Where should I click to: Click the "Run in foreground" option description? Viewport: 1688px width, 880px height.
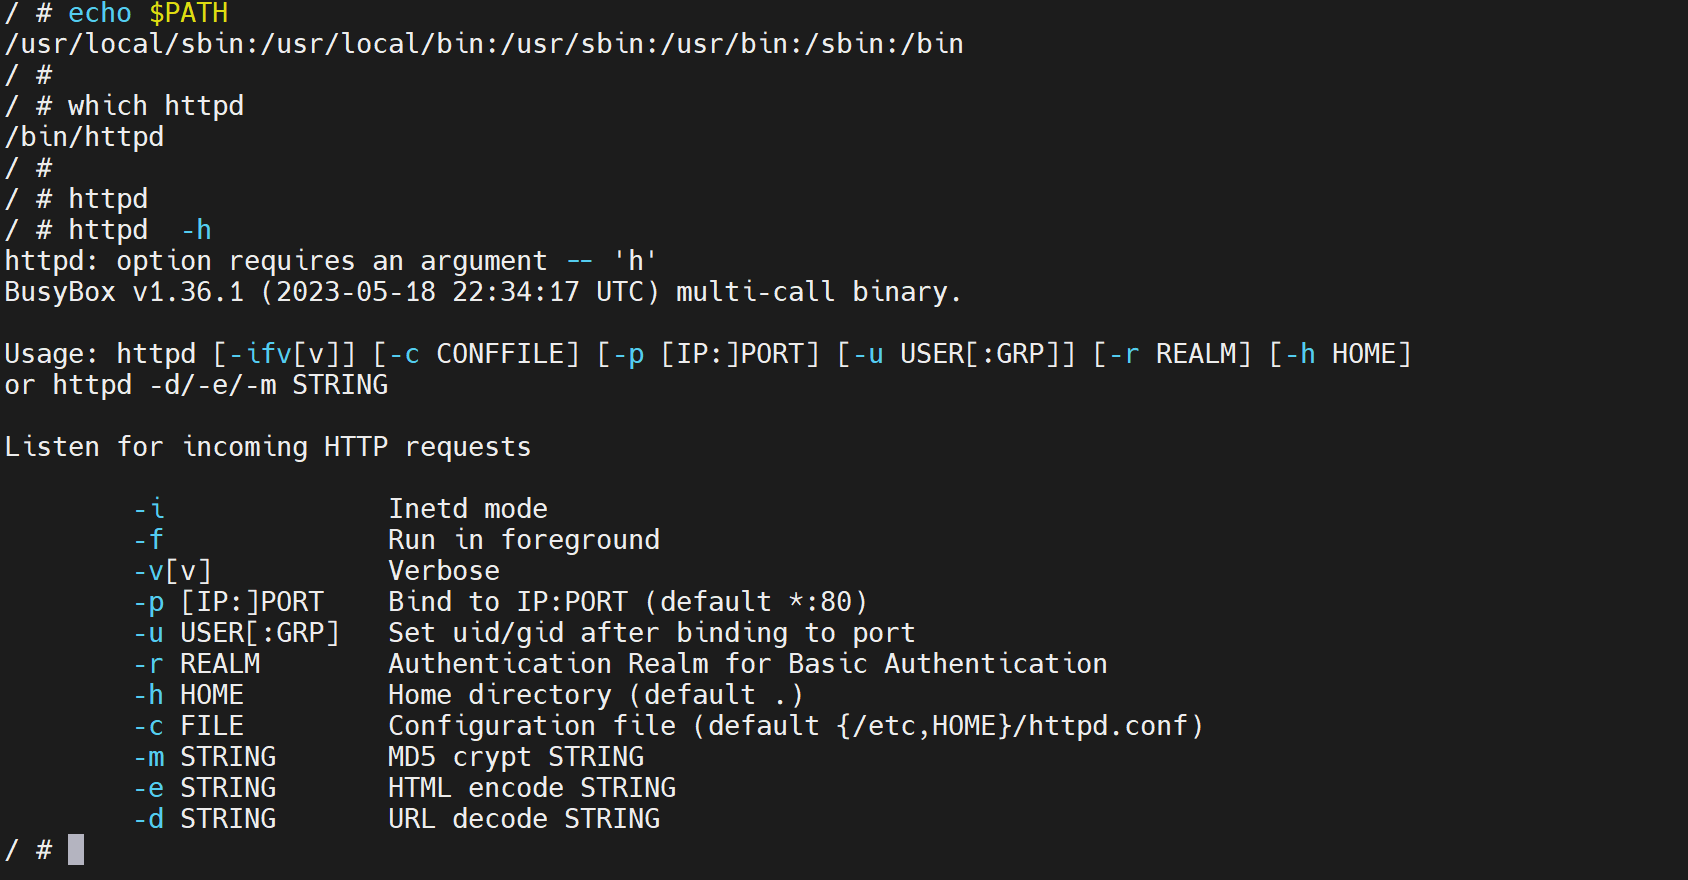tap(523, 540)
